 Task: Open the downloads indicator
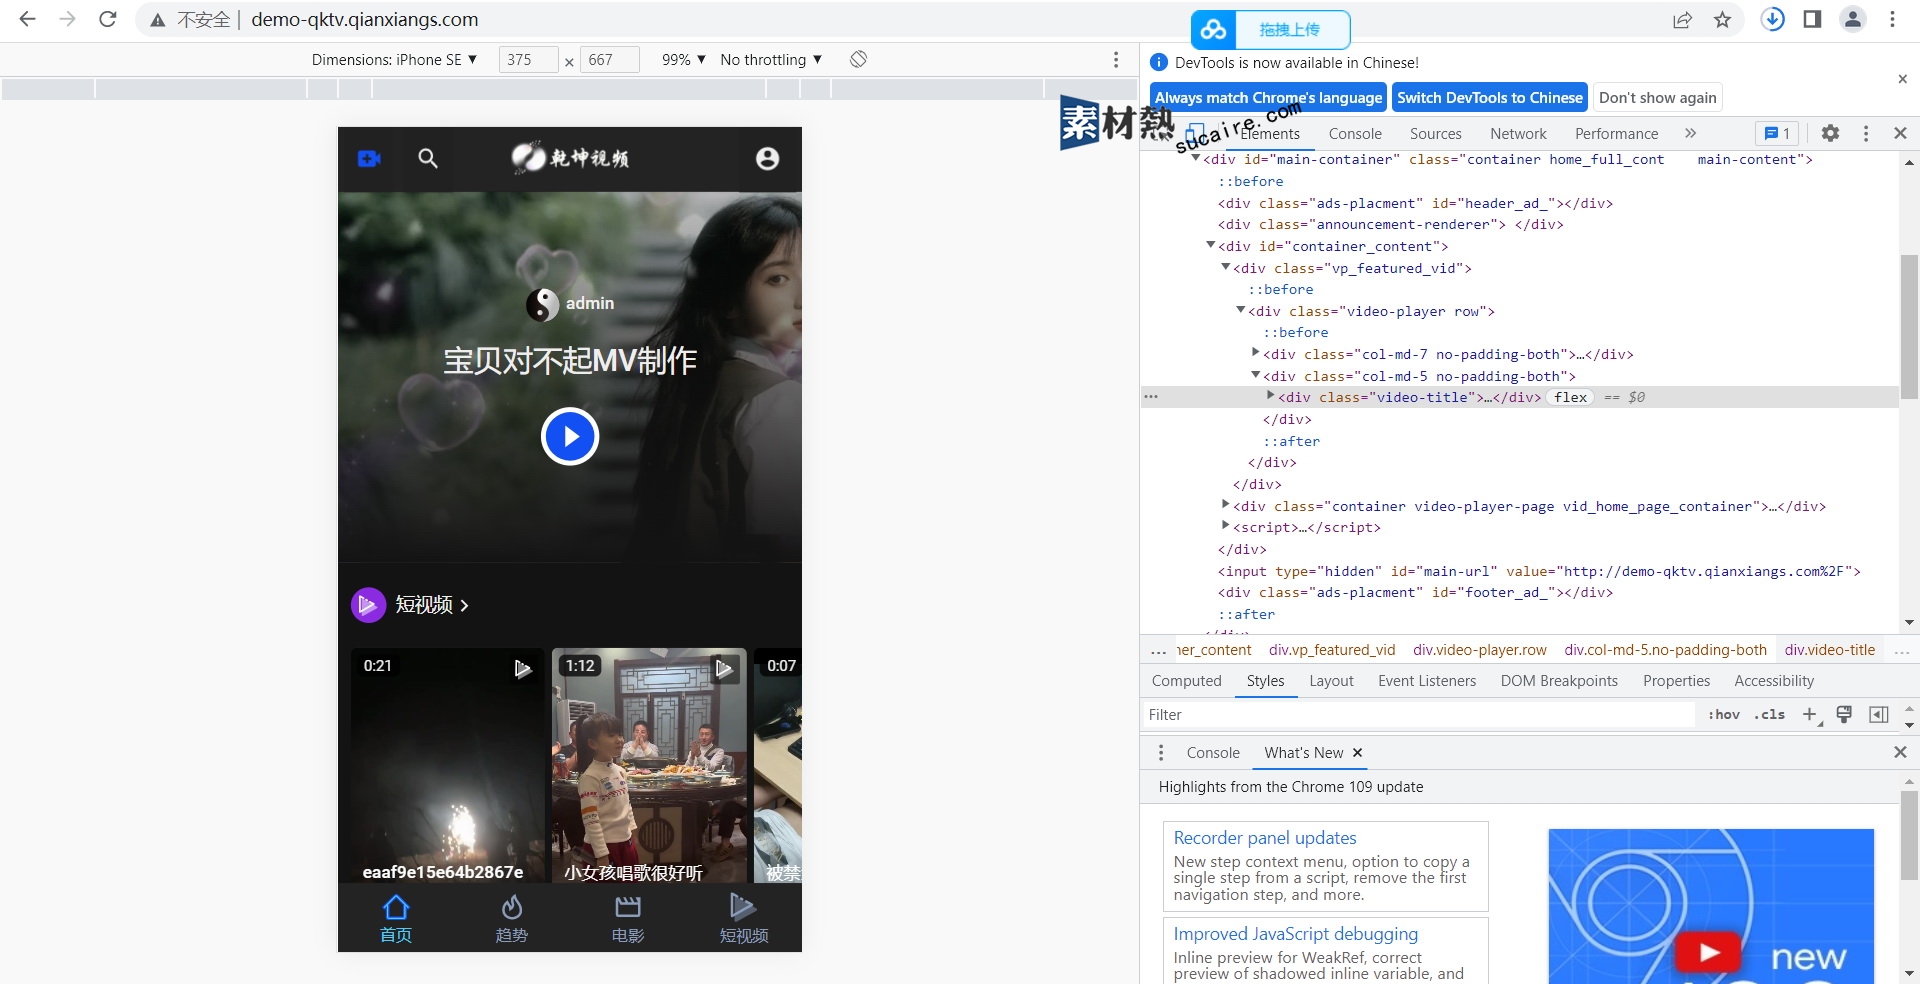(1772, 19)
